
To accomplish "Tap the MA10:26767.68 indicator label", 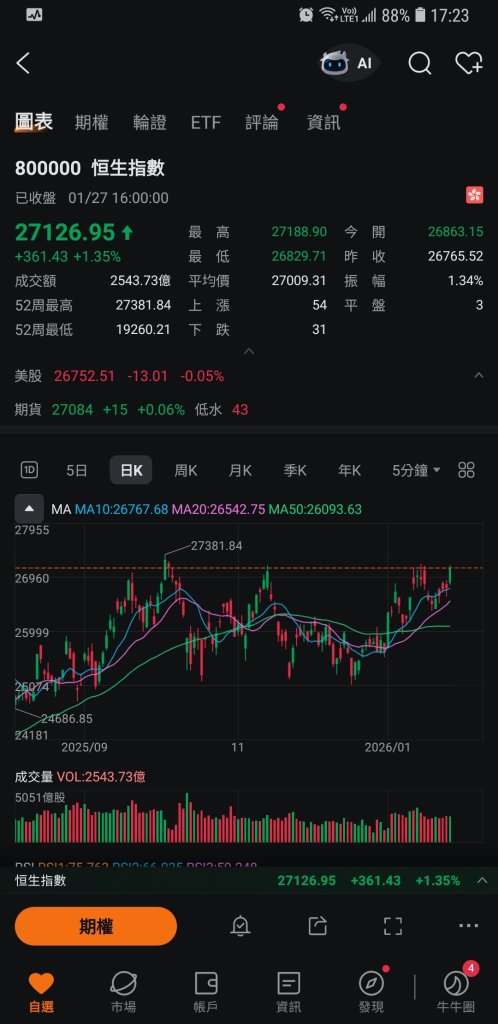I will tap(121, 509).
